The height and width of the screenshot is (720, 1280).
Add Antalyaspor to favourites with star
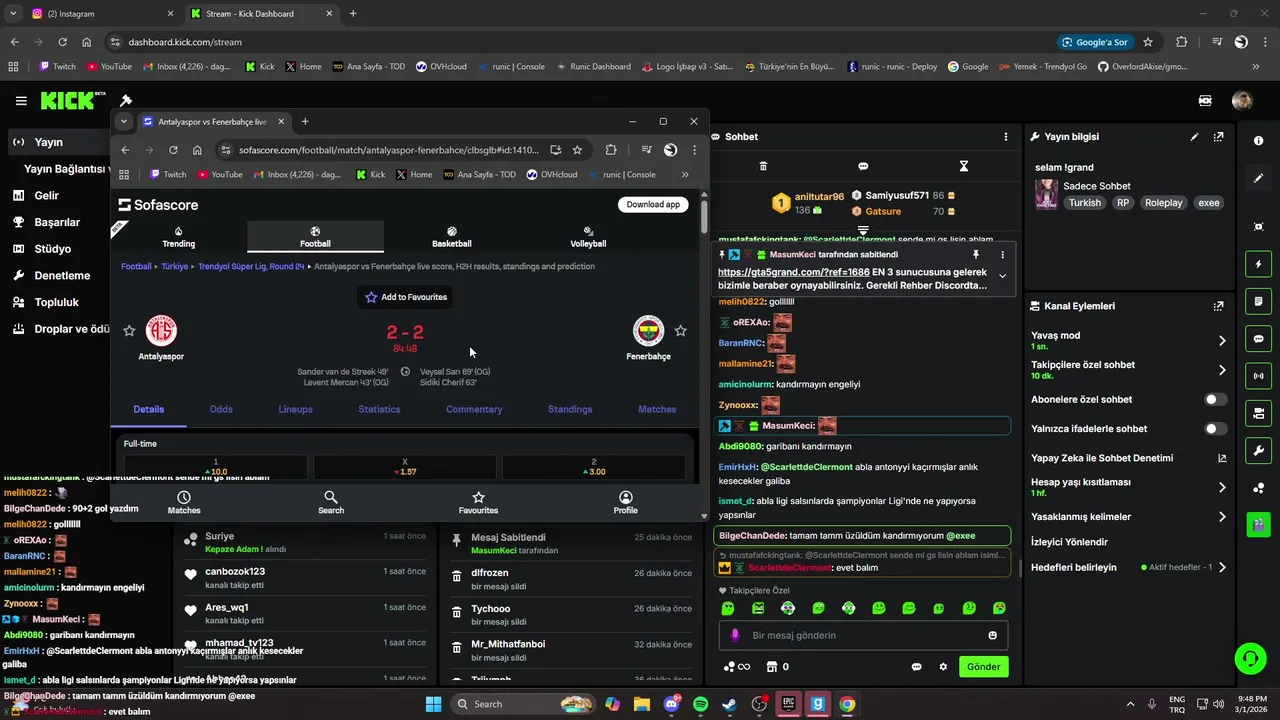129,331
